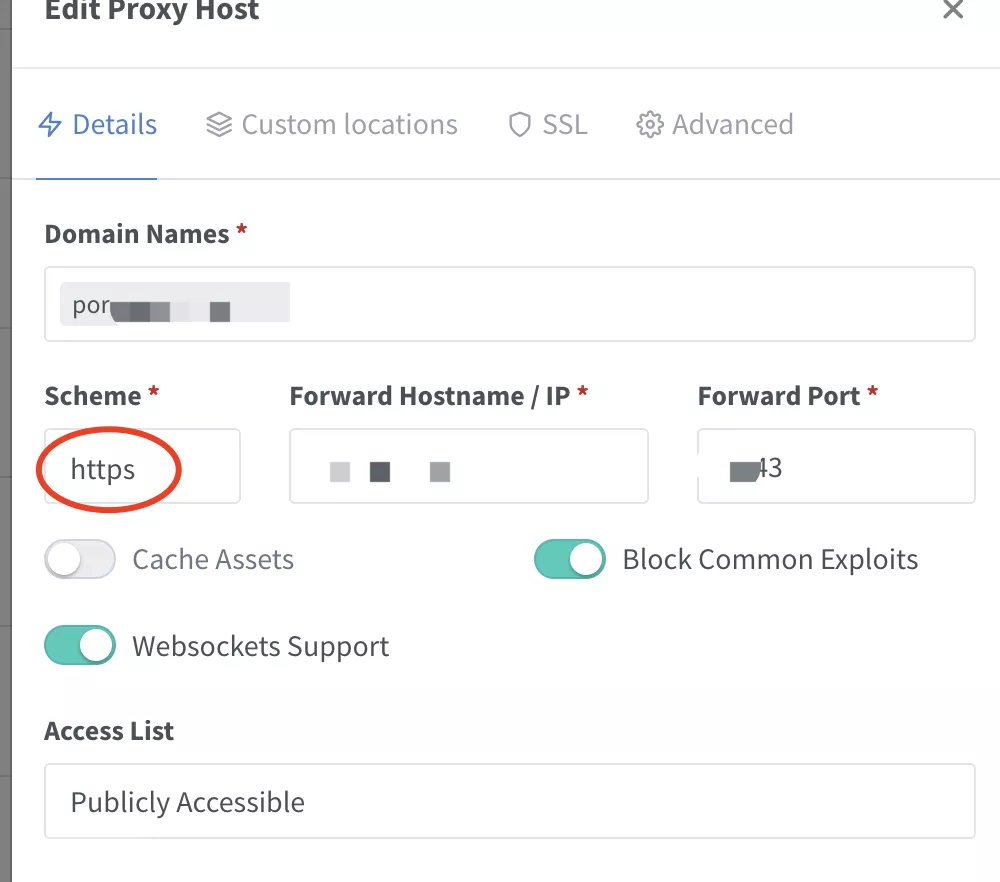Go to the SSL tab label
The height and width of the screenshot is (882, 1000).
pos(565,125)
